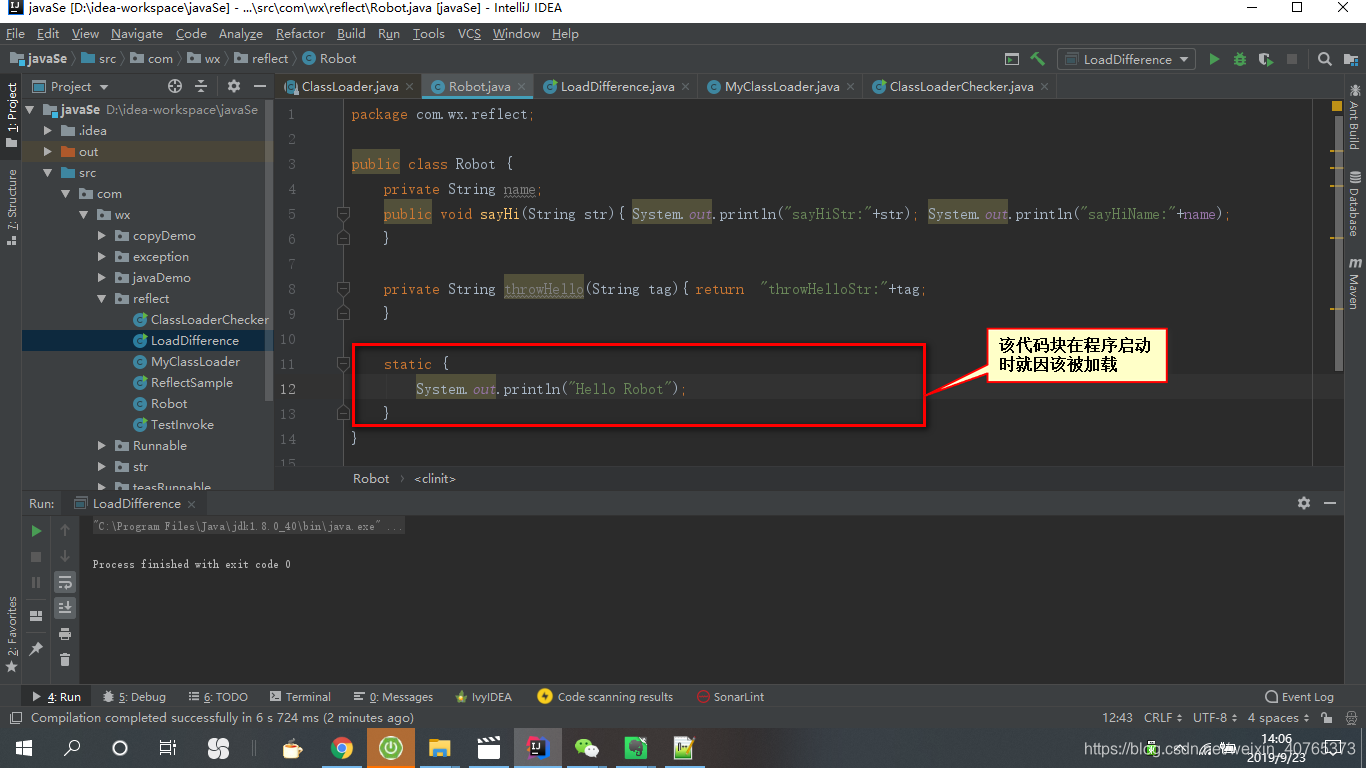Viewport: 1366px width, 768px height.
Task: Click the Windows Start button
Action: [x=23, y=747]
